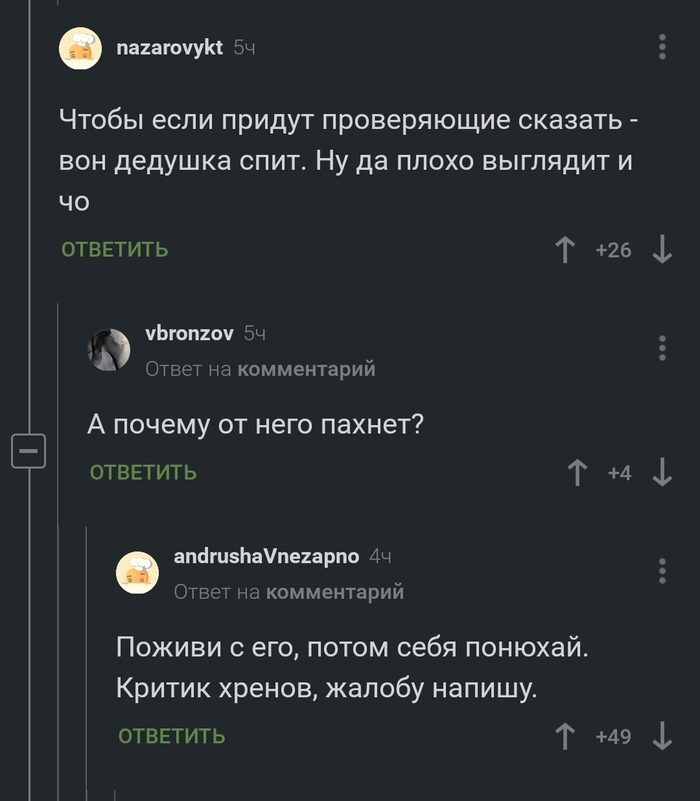Click the username nazarovykt

tap(168, 44)
